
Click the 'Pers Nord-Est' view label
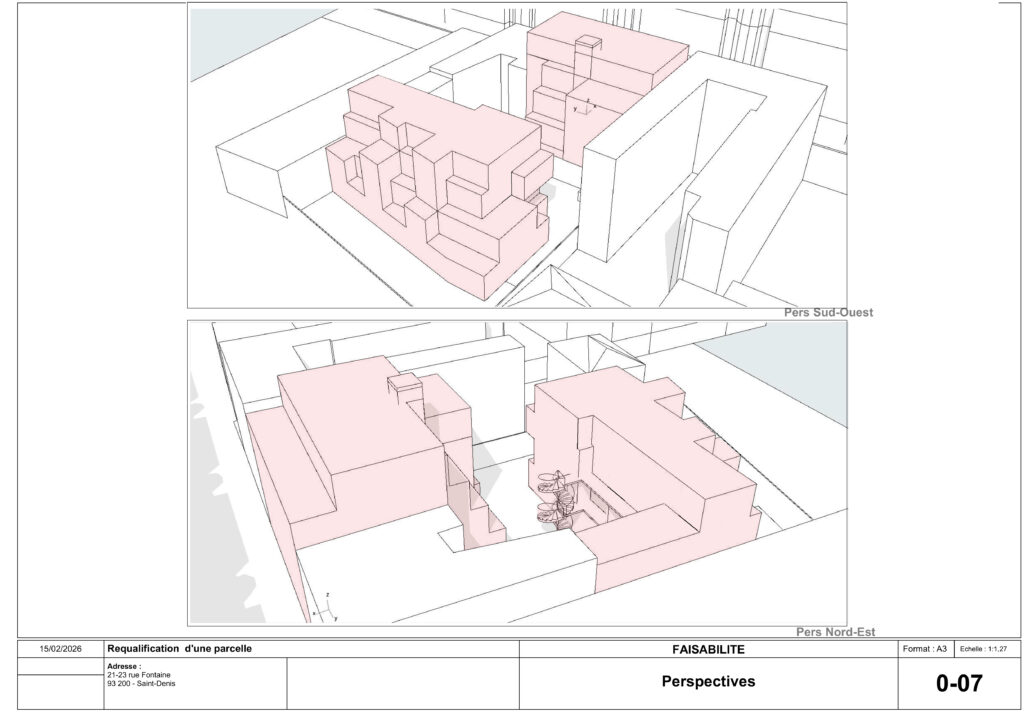click(x=835, y=631)
